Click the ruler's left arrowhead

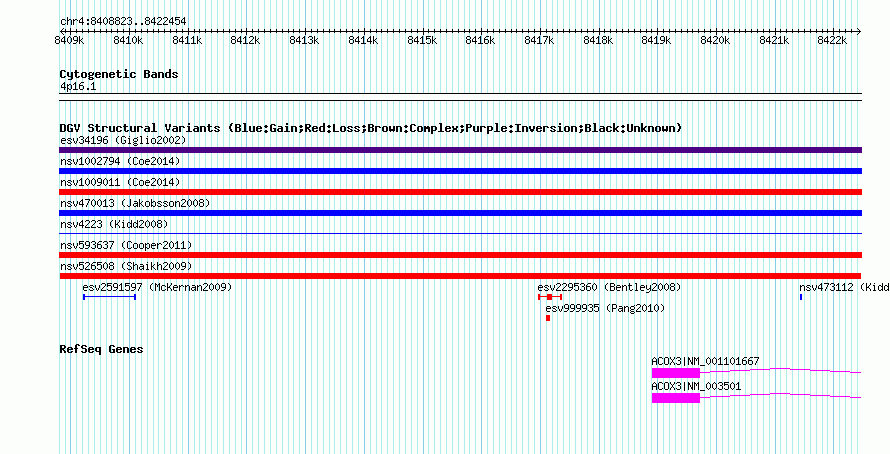pos(62,31)
